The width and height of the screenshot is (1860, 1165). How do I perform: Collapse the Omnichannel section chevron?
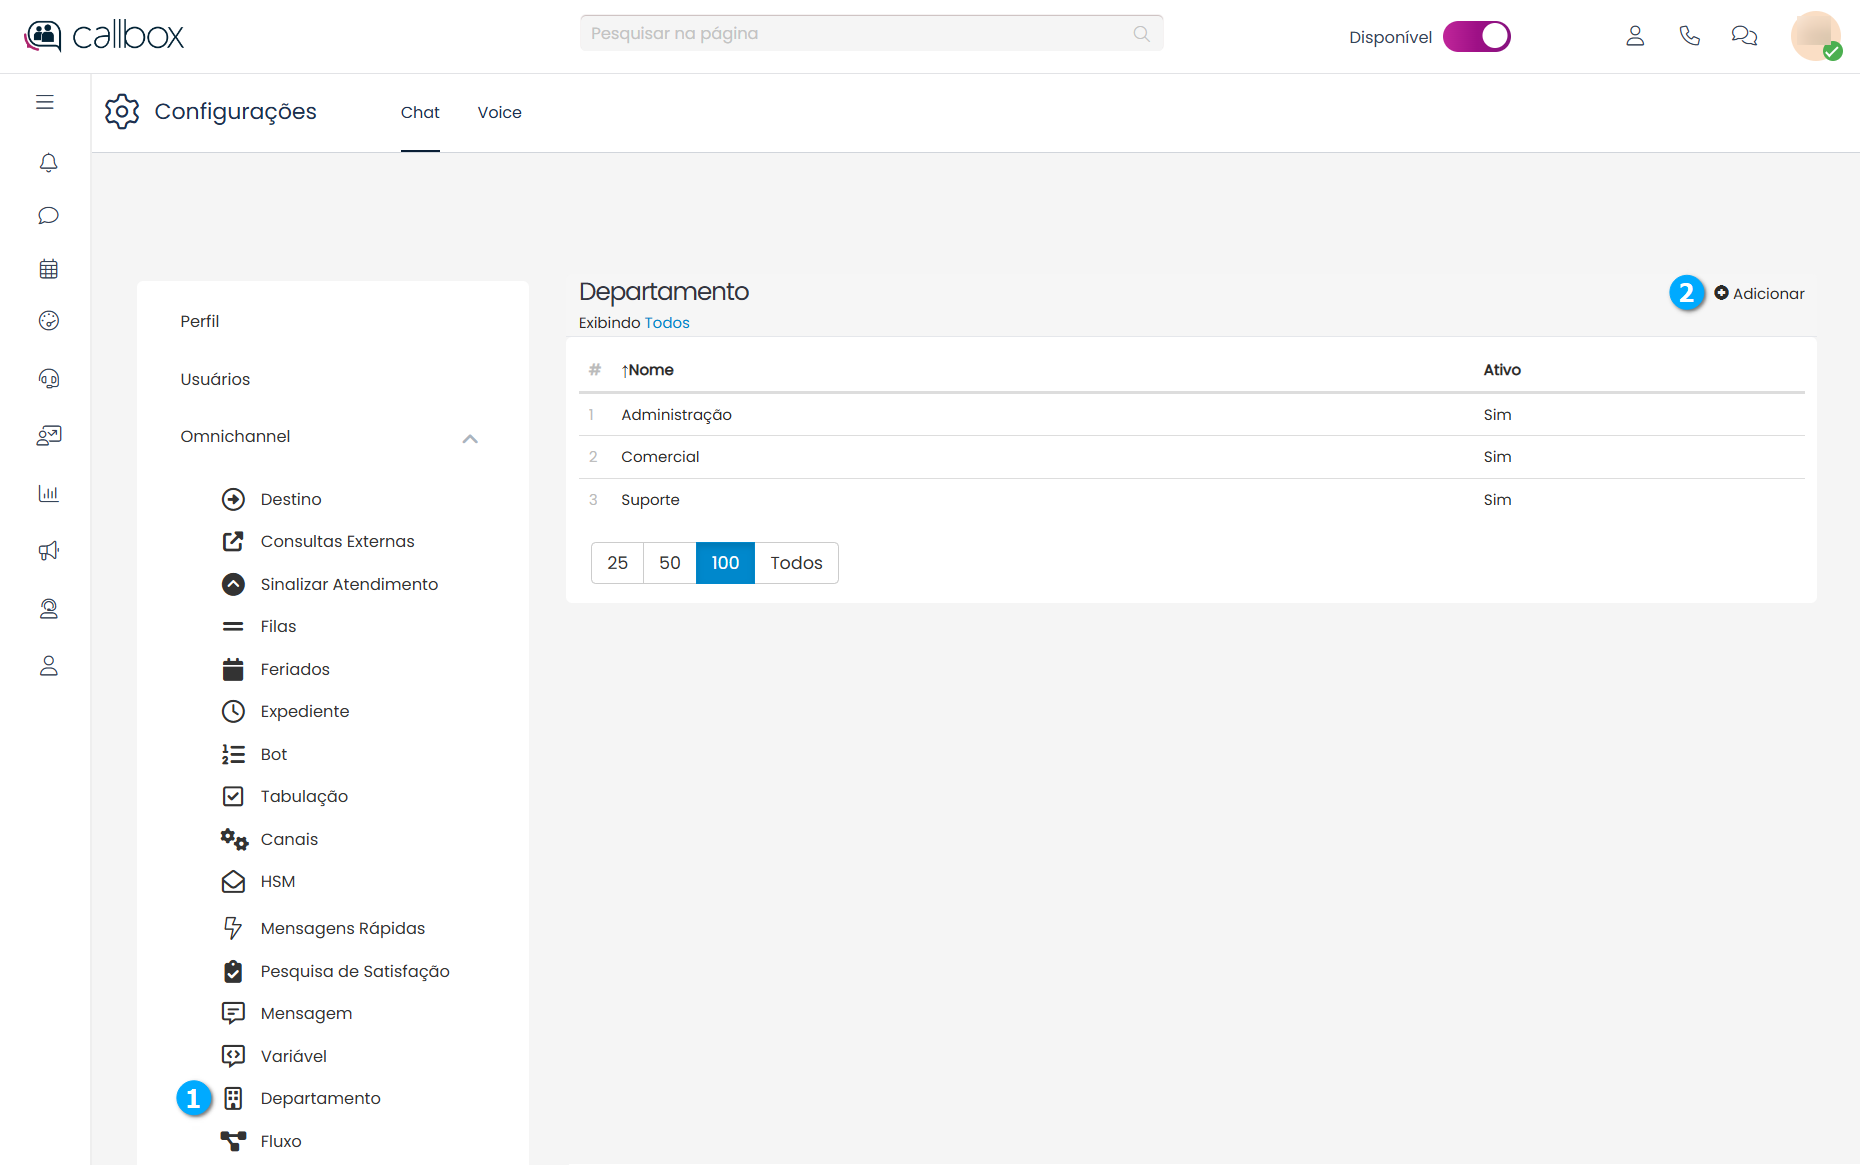(470, 438)
